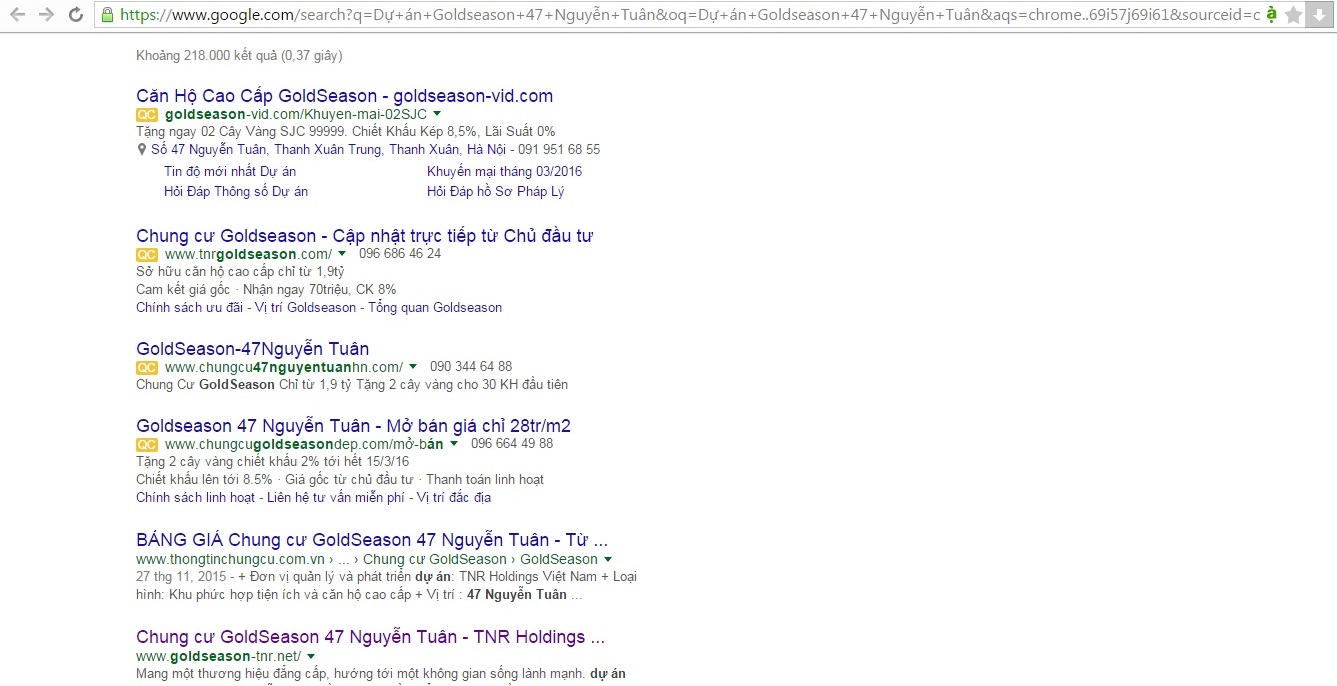1337x686 pixels.
Task: Bookmark this page with the star icon
Action: 1292,15
